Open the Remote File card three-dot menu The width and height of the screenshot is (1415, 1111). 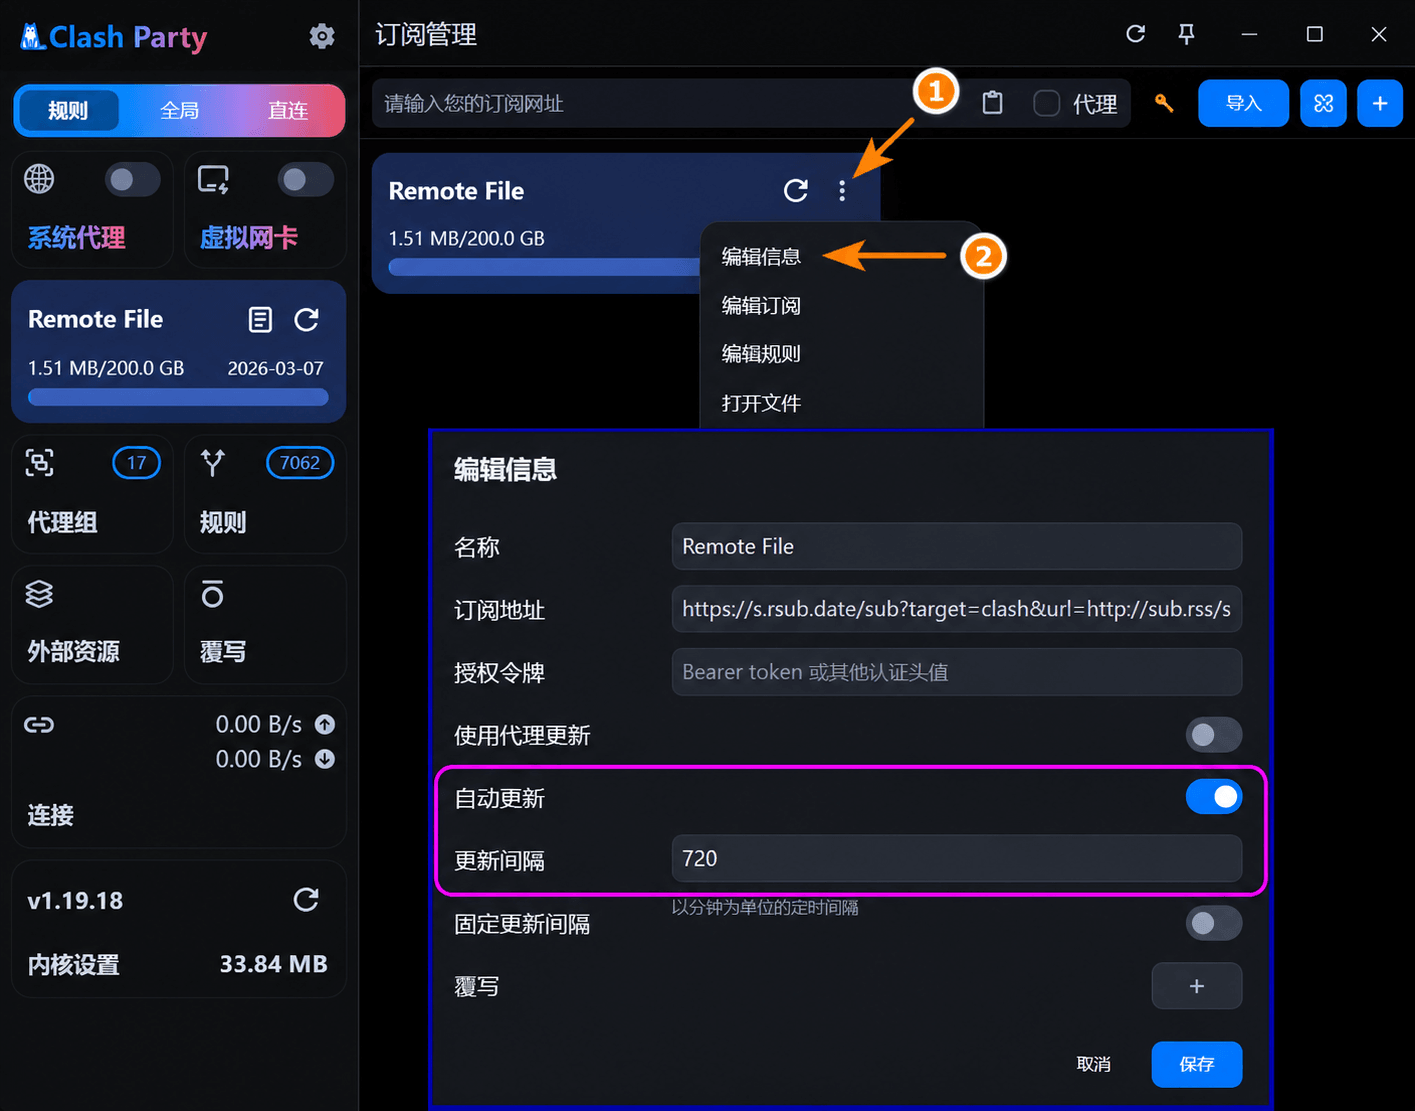click(842, 190)
